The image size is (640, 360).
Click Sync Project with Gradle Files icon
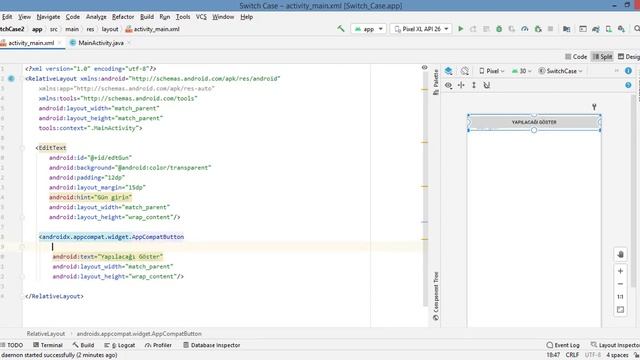596,29
